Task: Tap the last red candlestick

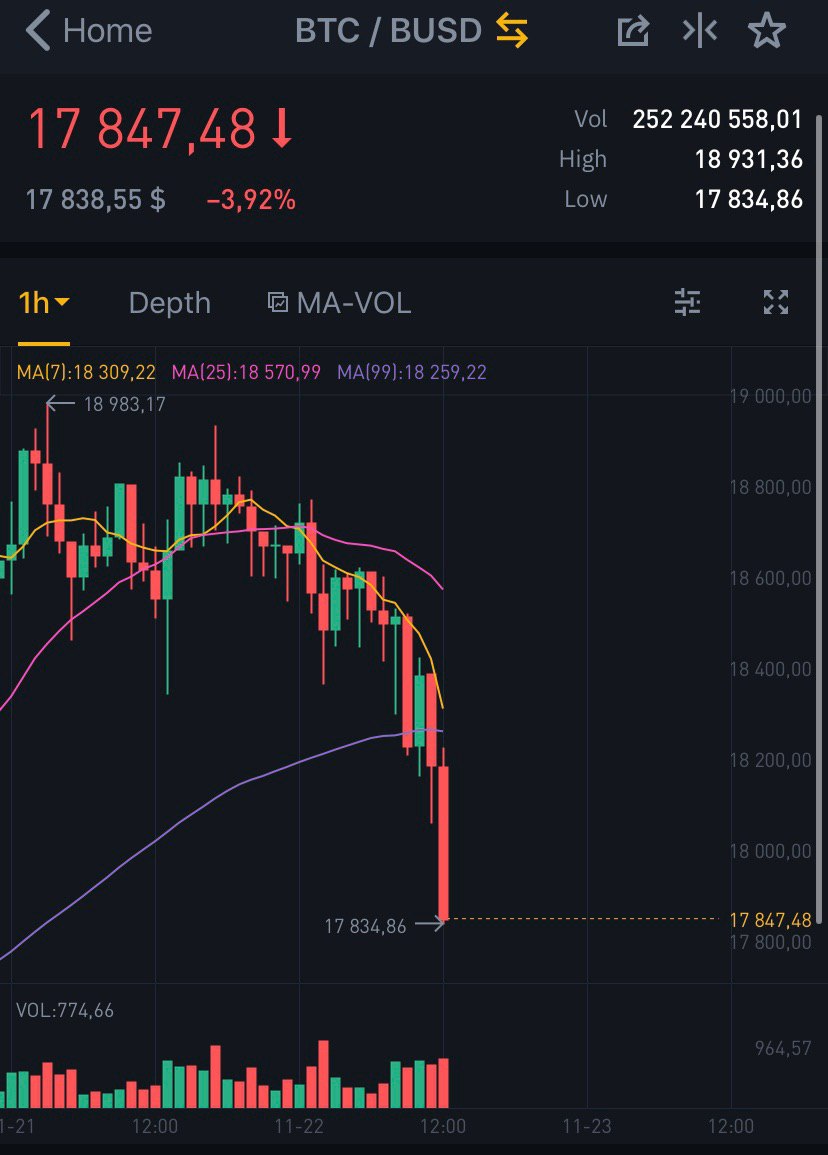Action: tap(443, 842)
